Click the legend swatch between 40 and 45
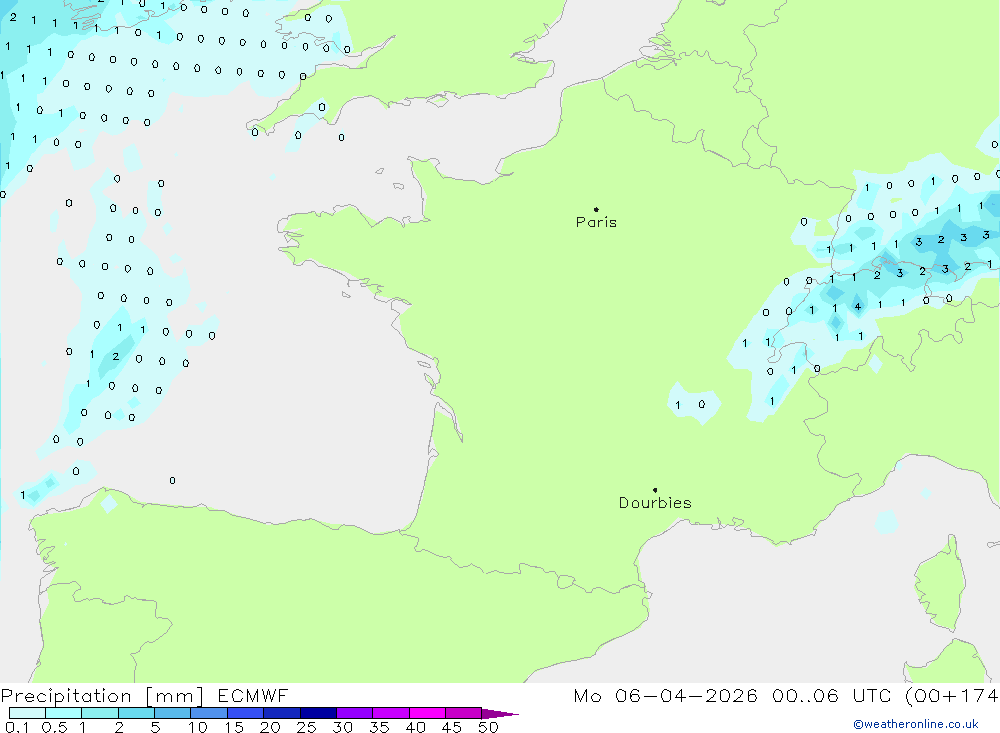 [427, 713]
